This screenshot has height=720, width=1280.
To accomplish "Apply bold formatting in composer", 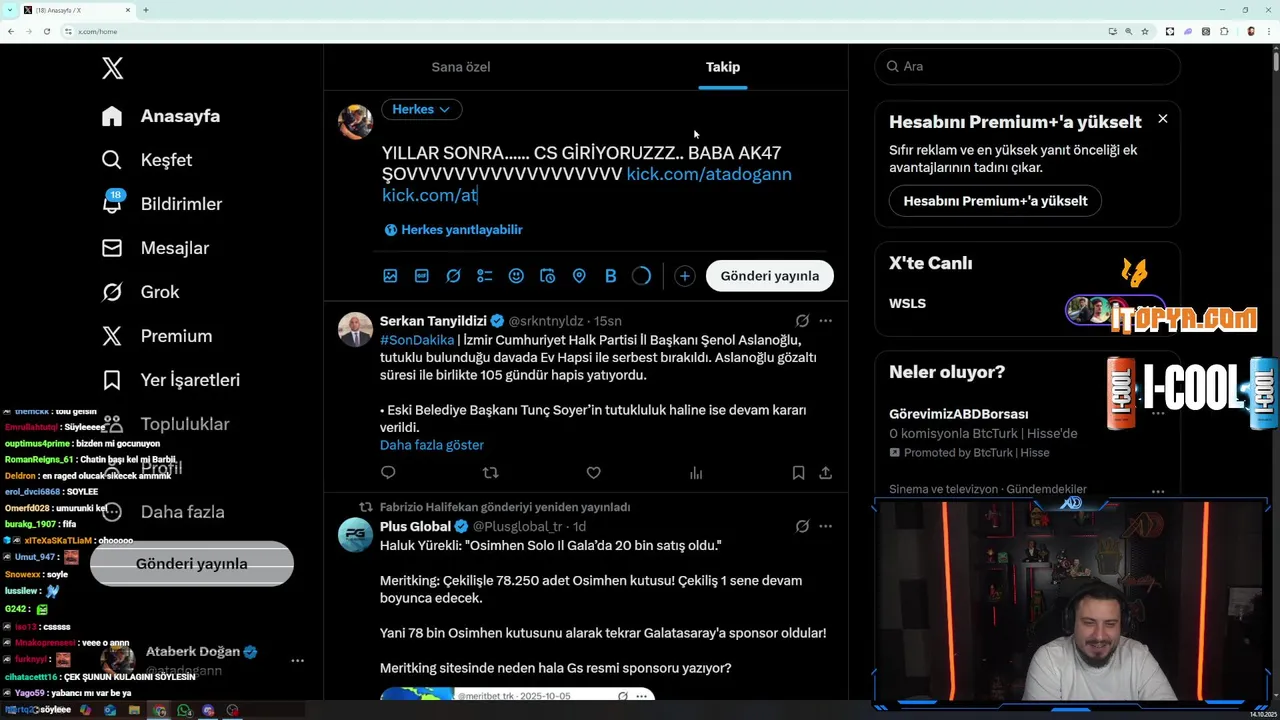I will pyautogui.click(x=610, y=276).
